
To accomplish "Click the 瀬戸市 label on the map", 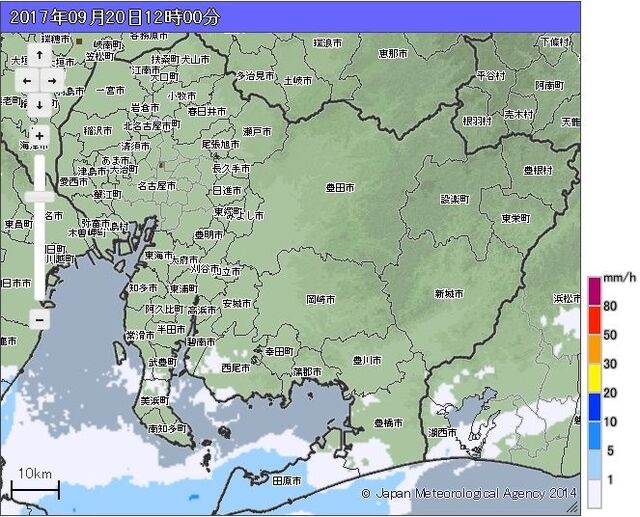I will pos(257,131).
